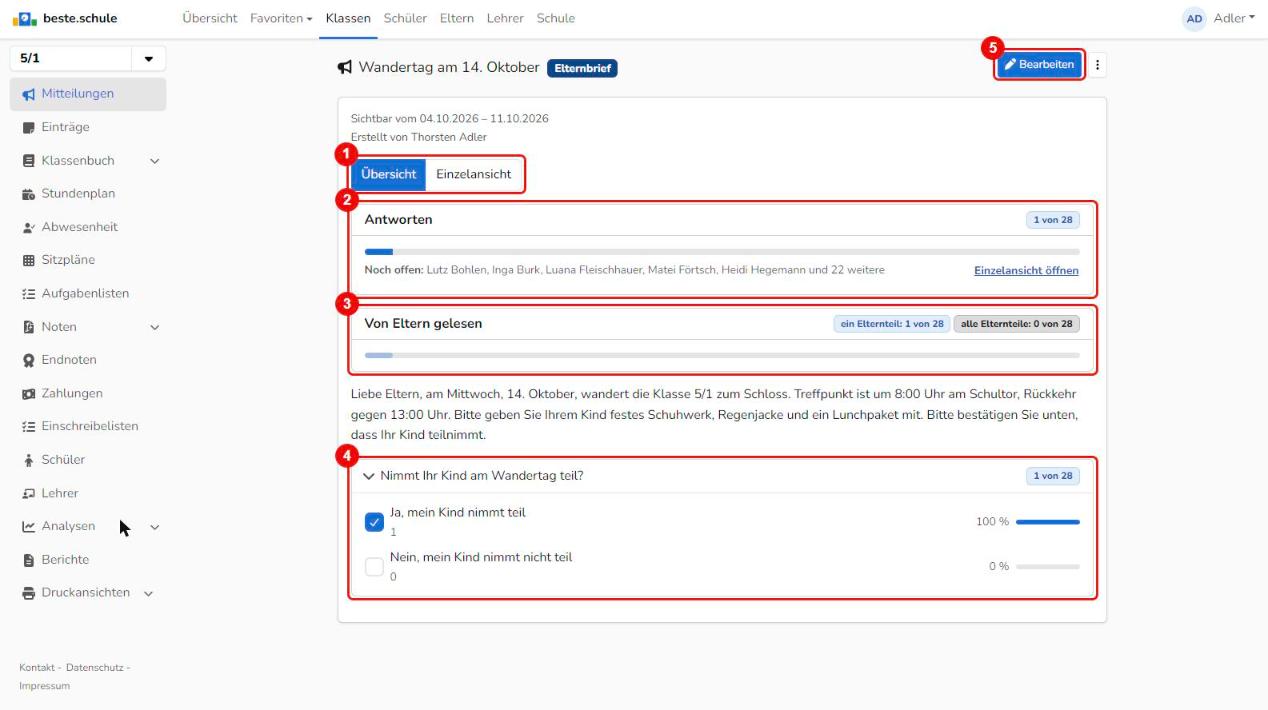1268x710 pixels.
Task: Click the Endnoten award icon
Action: [28, 360]
